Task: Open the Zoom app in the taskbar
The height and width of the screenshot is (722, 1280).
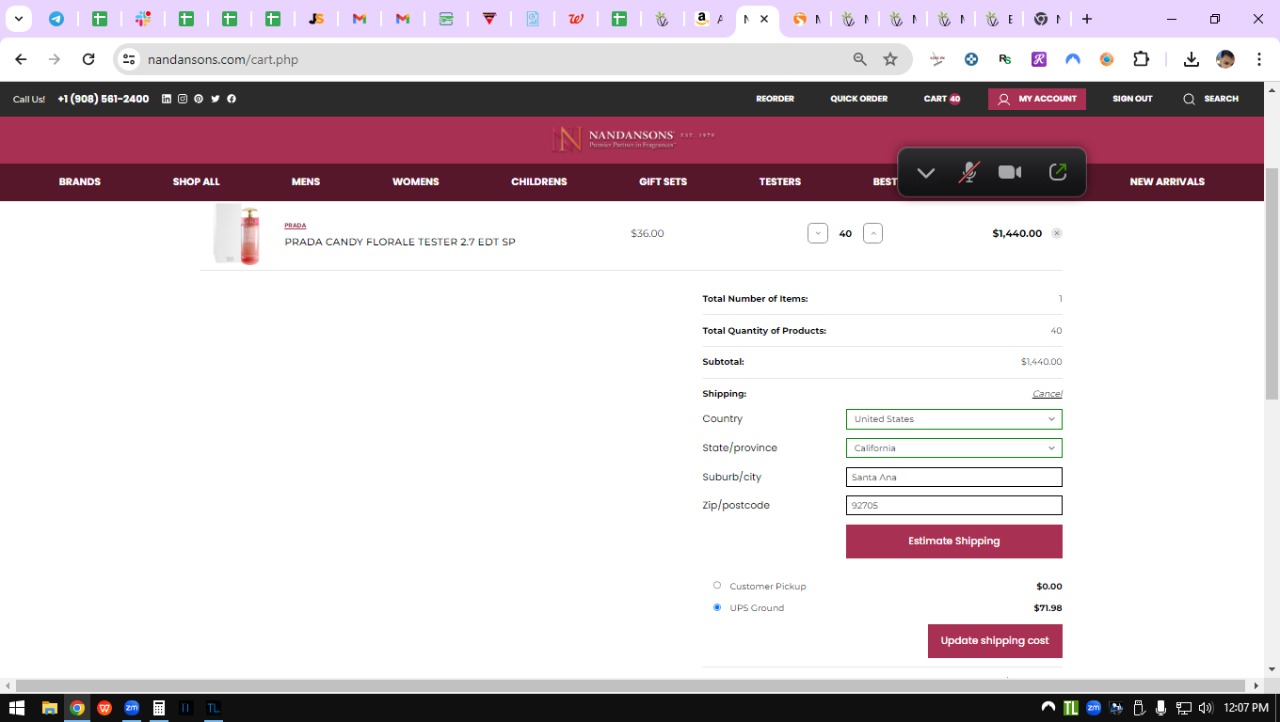Action: tap(131, 708)
